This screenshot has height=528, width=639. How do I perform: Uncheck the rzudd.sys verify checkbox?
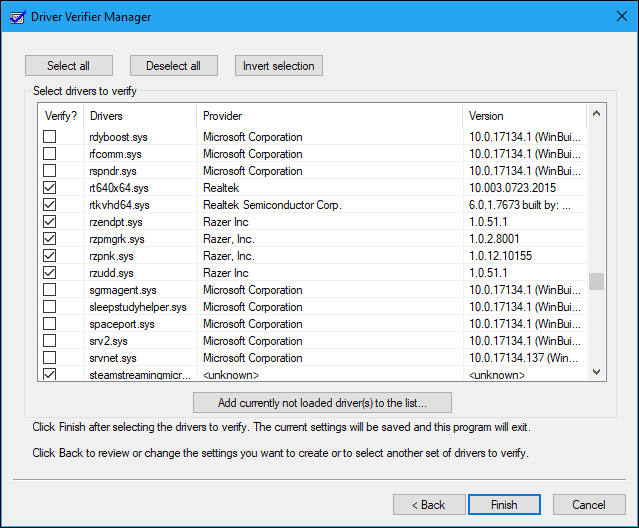[50, 273]
